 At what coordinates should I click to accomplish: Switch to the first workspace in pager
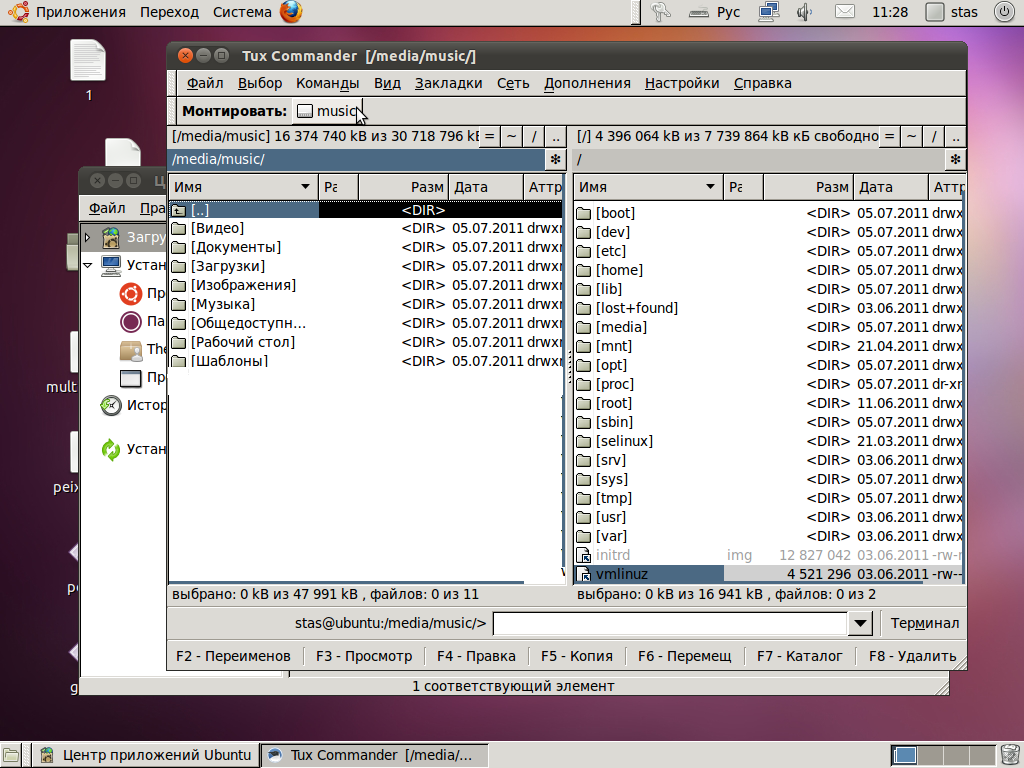[904, 755]
